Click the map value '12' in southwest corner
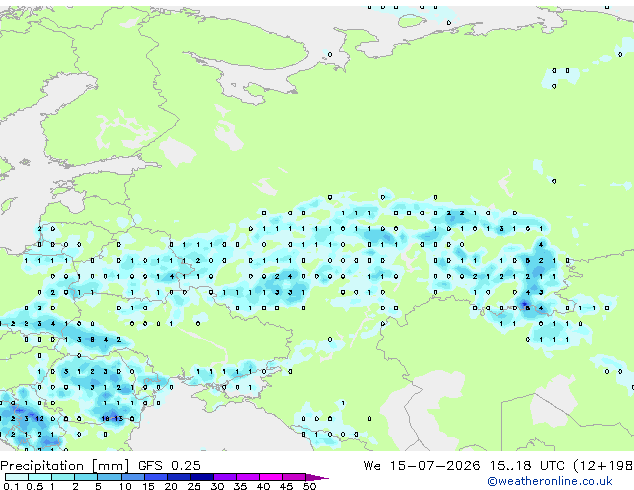The width and height of the screenshot is (634, 490). tap(39, 418)
